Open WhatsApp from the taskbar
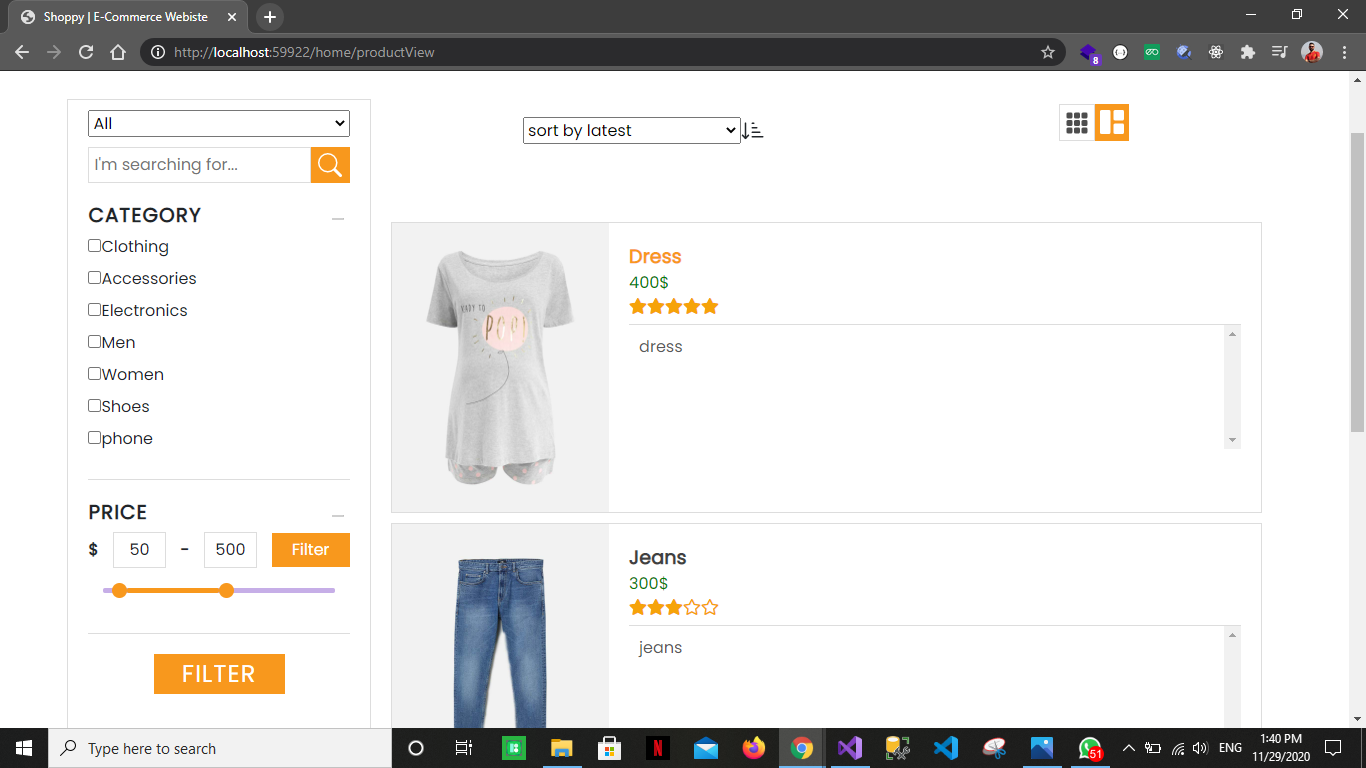 (x=1090, y=748)
